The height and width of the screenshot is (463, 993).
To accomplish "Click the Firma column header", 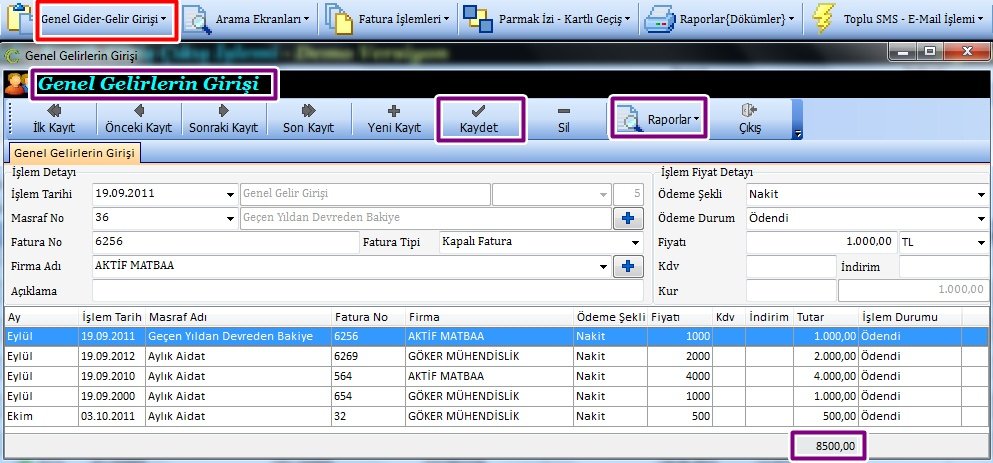I will 488,317.
